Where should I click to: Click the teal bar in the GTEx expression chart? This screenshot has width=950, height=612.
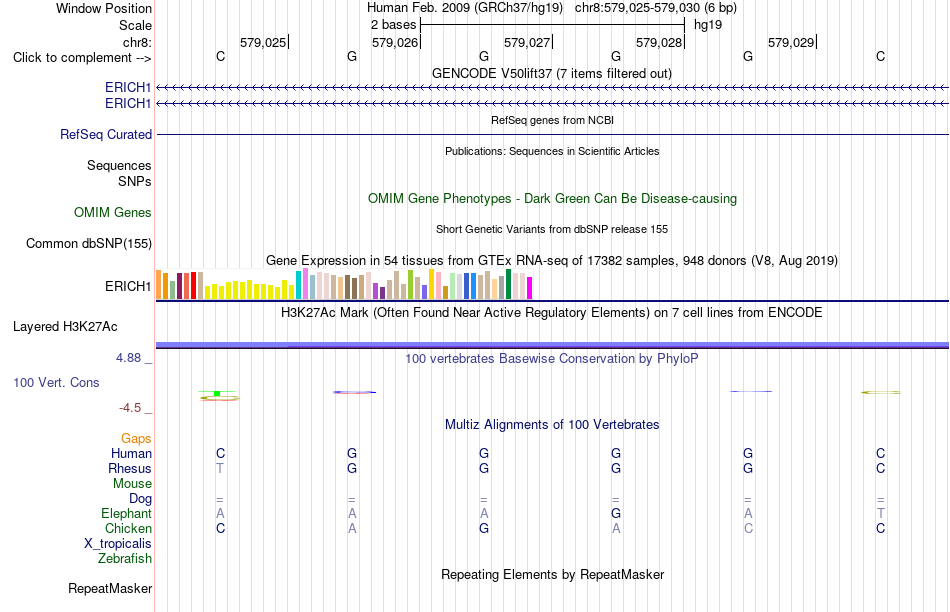coord(298,285)
